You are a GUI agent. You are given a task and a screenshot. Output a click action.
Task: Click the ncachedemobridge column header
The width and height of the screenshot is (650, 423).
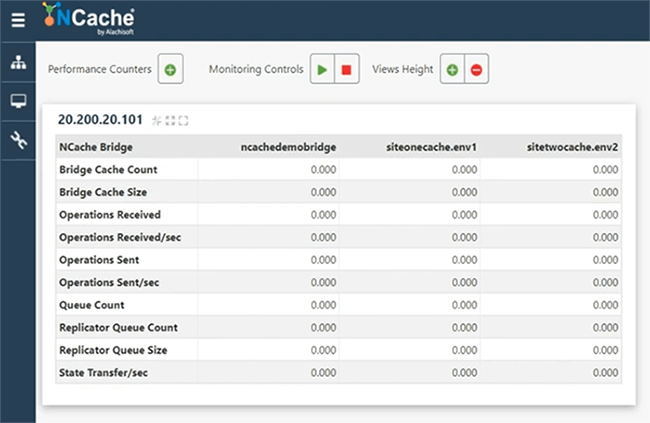(288, 147)
